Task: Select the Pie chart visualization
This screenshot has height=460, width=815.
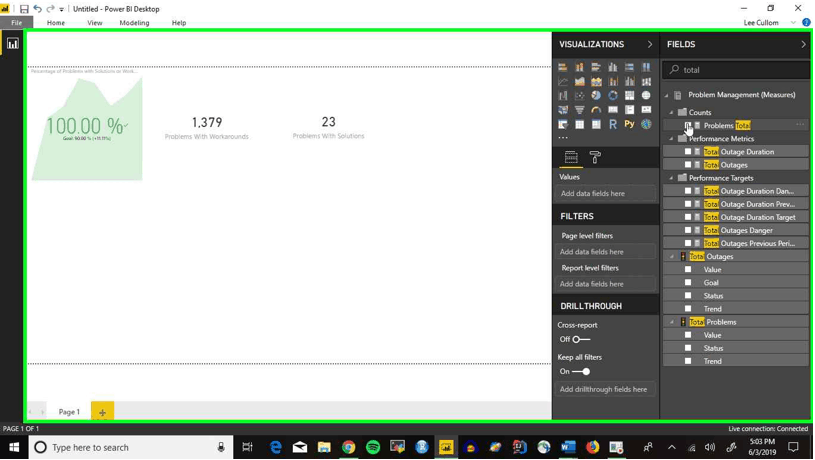Action: (x=596, y=96)
